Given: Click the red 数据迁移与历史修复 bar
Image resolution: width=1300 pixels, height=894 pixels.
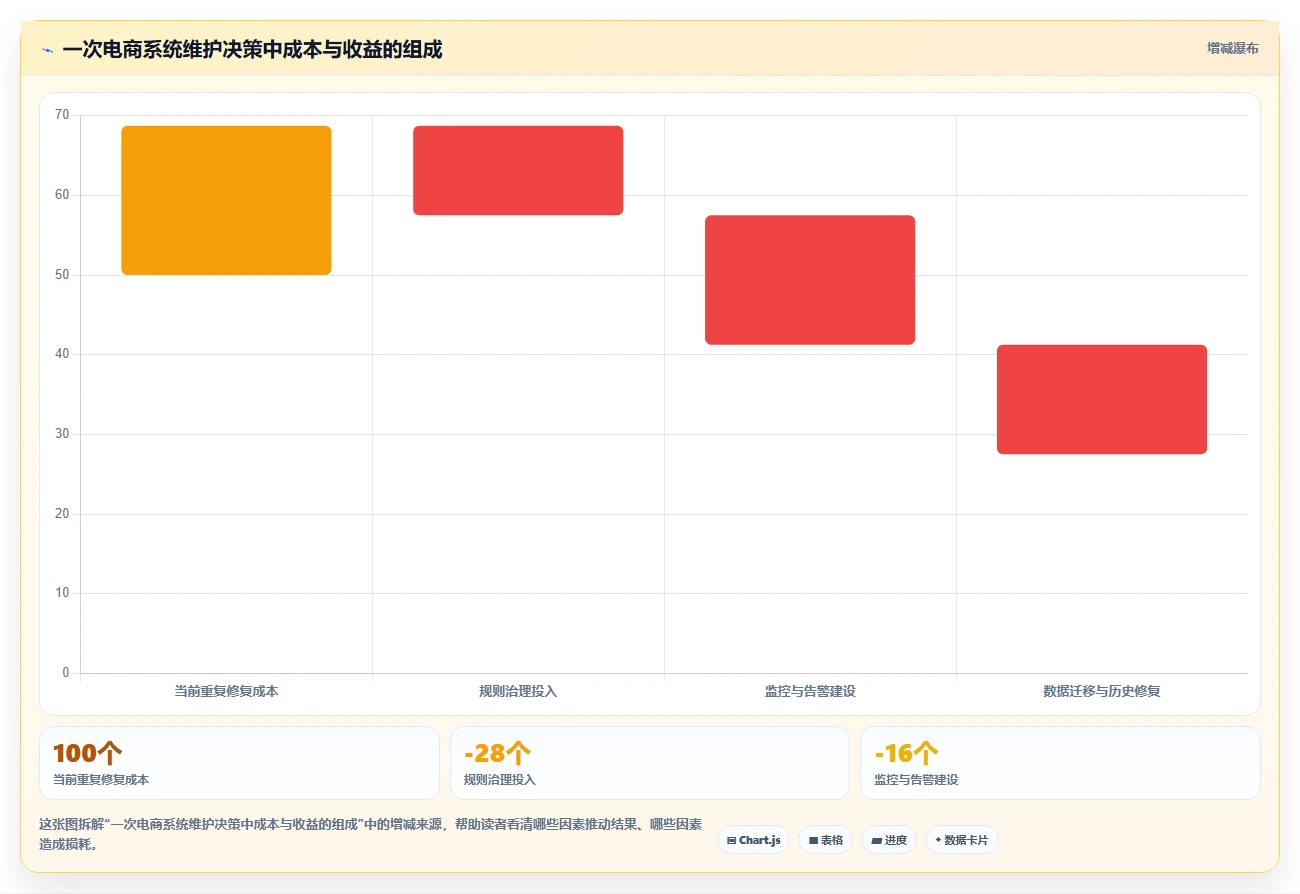Looking at the screenshot, I should 1102,399.
